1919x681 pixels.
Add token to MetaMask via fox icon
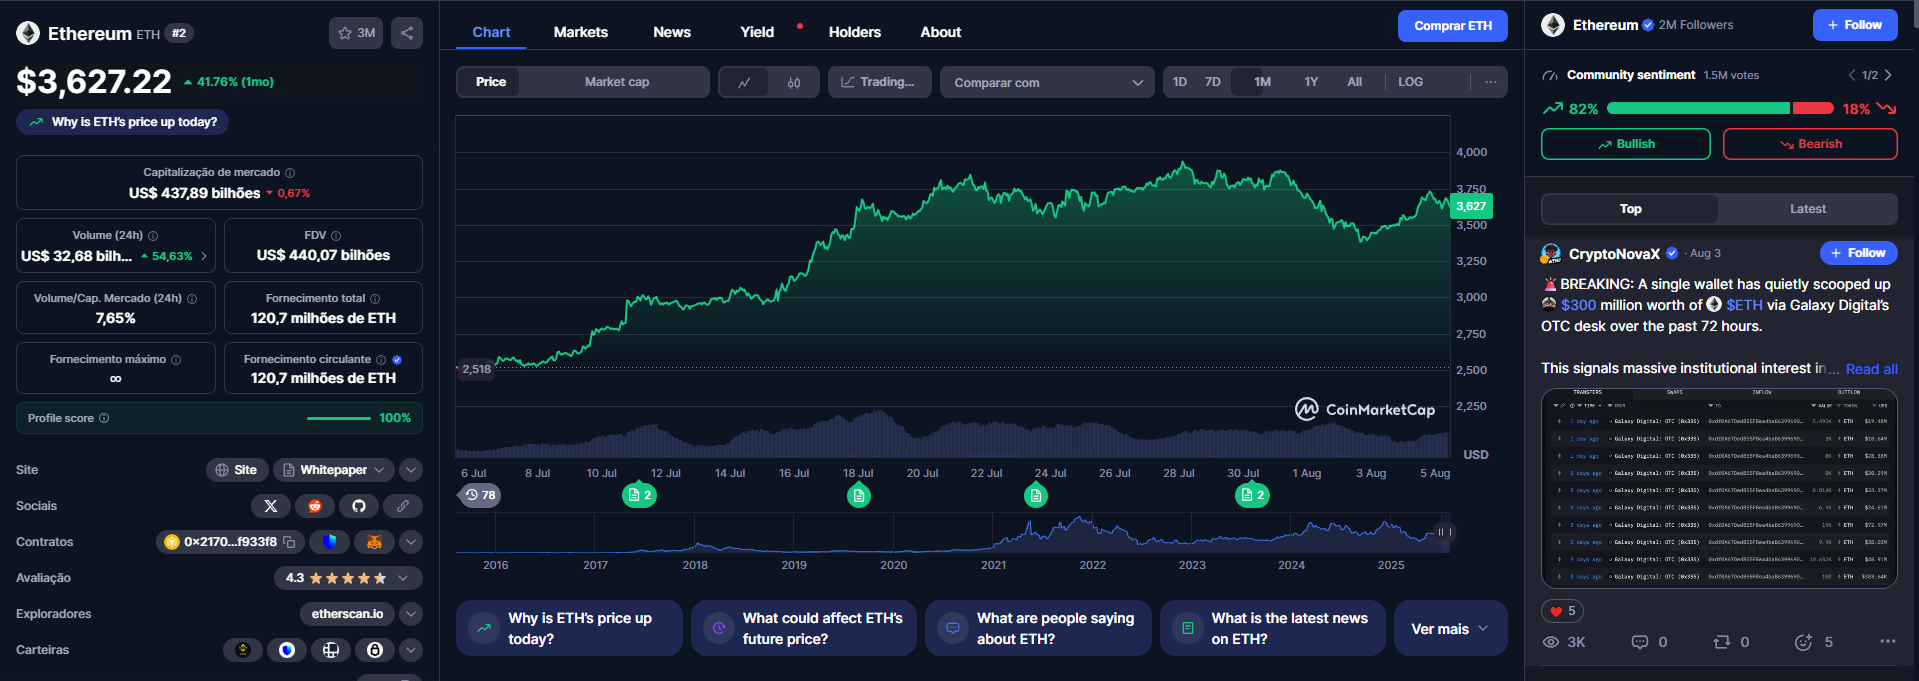coord(374,542)
